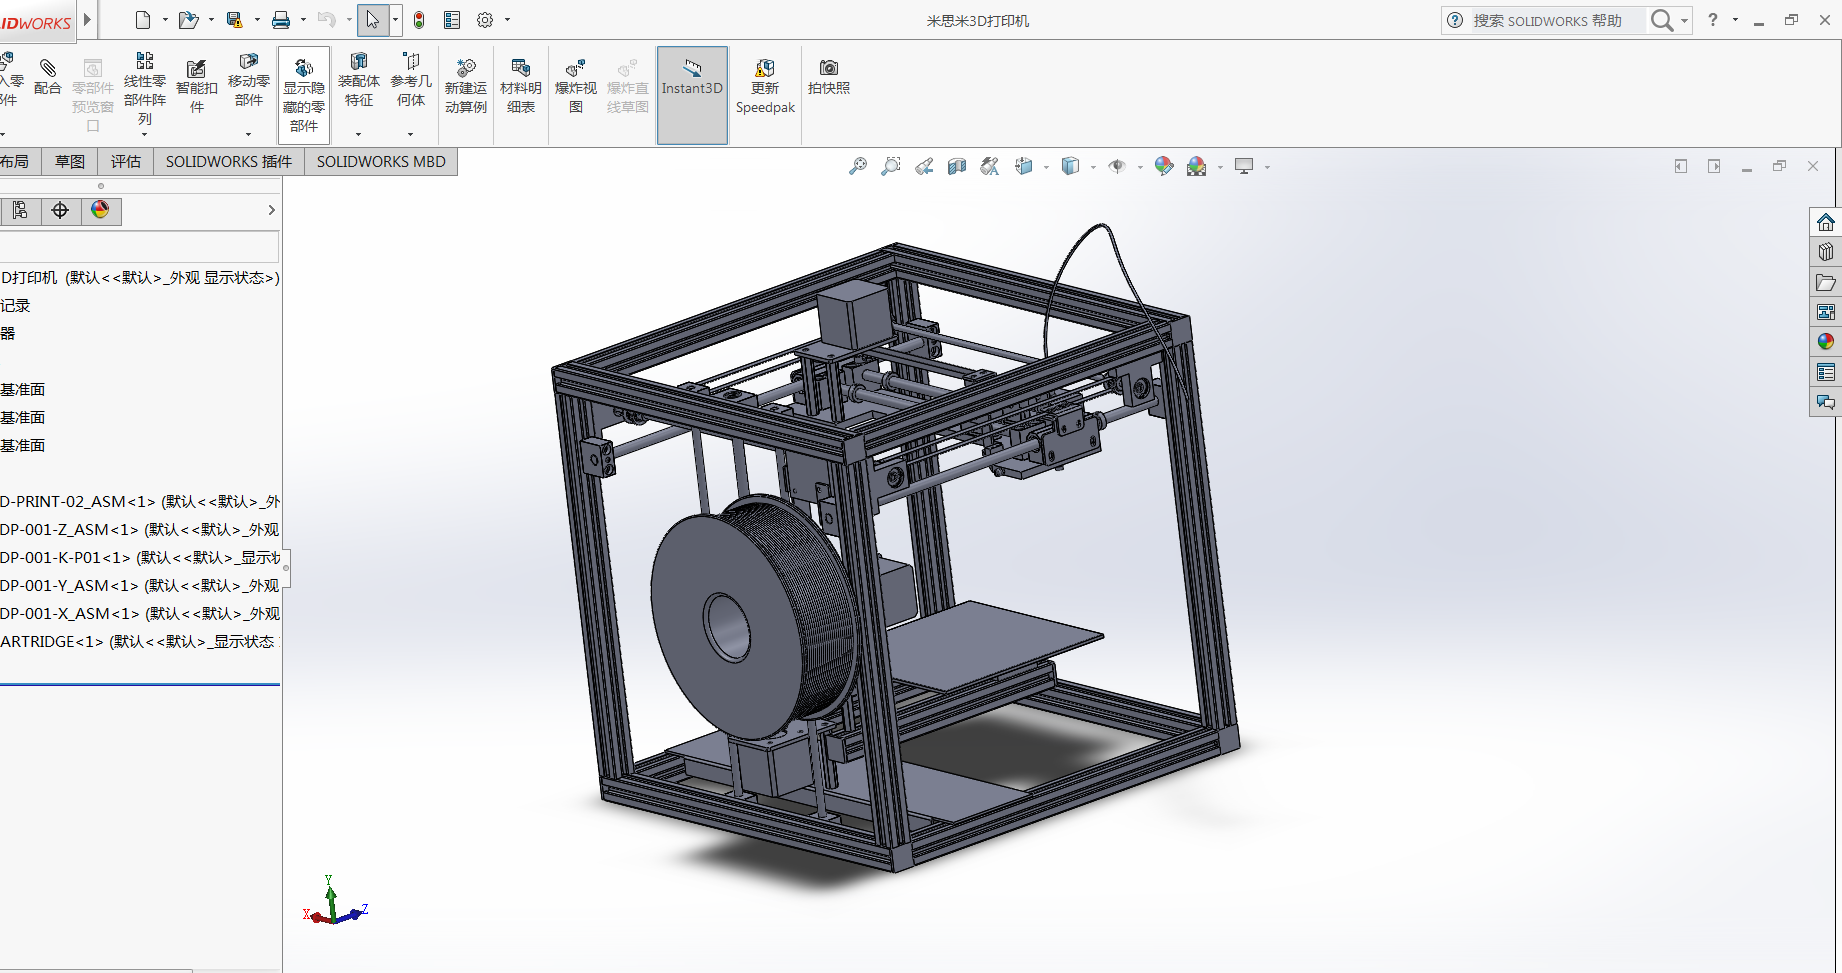Screen dimensions: 1842x973
Task: Click 更新 Speedpak button
Action: (765, 86)
